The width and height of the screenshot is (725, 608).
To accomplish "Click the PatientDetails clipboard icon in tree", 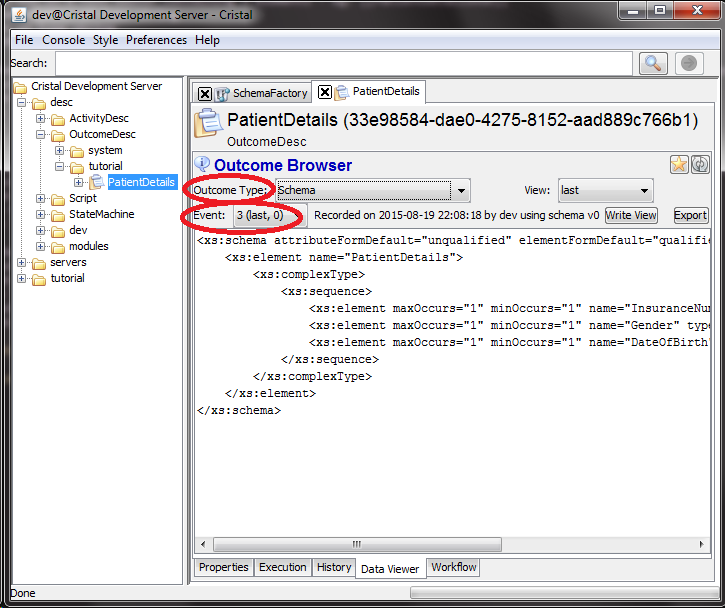I will point(97,182).
